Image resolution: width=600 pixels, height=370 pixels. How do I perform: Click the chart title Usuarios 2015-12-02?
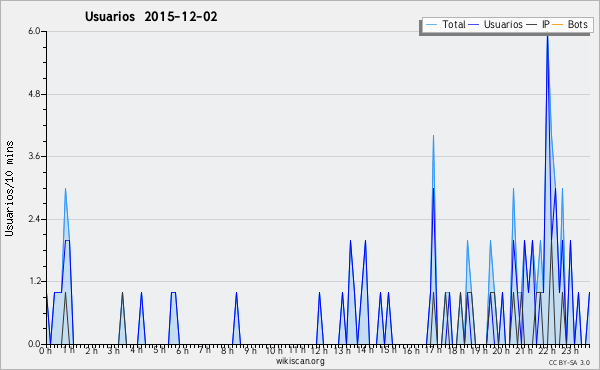coord(151,16)
